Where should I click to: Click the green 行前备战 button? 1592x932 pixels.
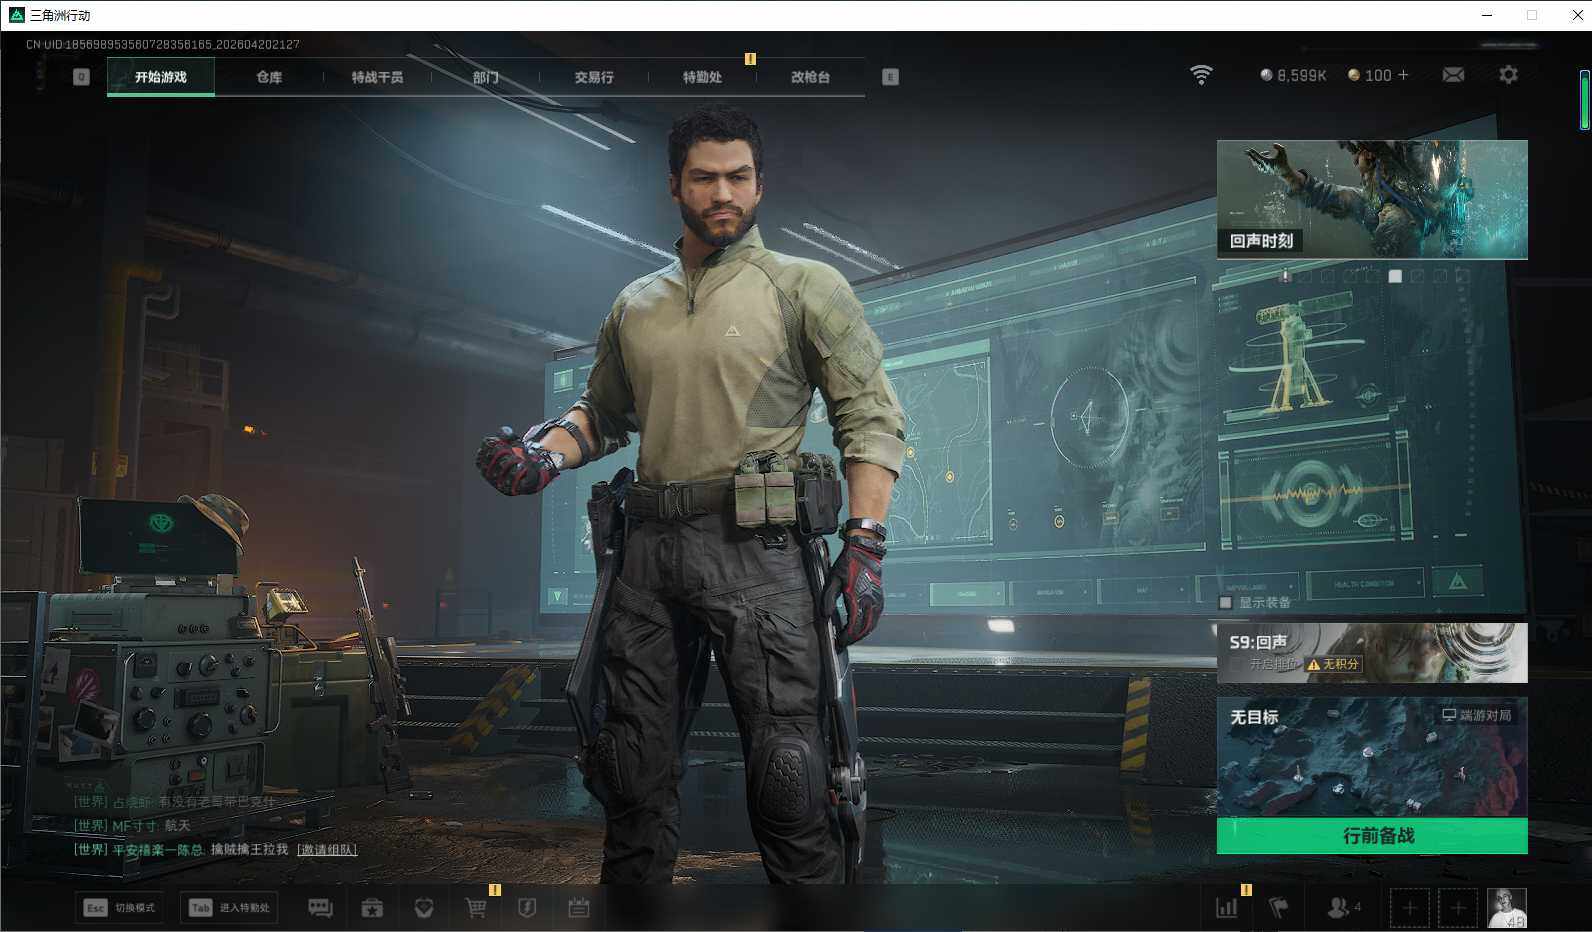(x=1372, y=836)
